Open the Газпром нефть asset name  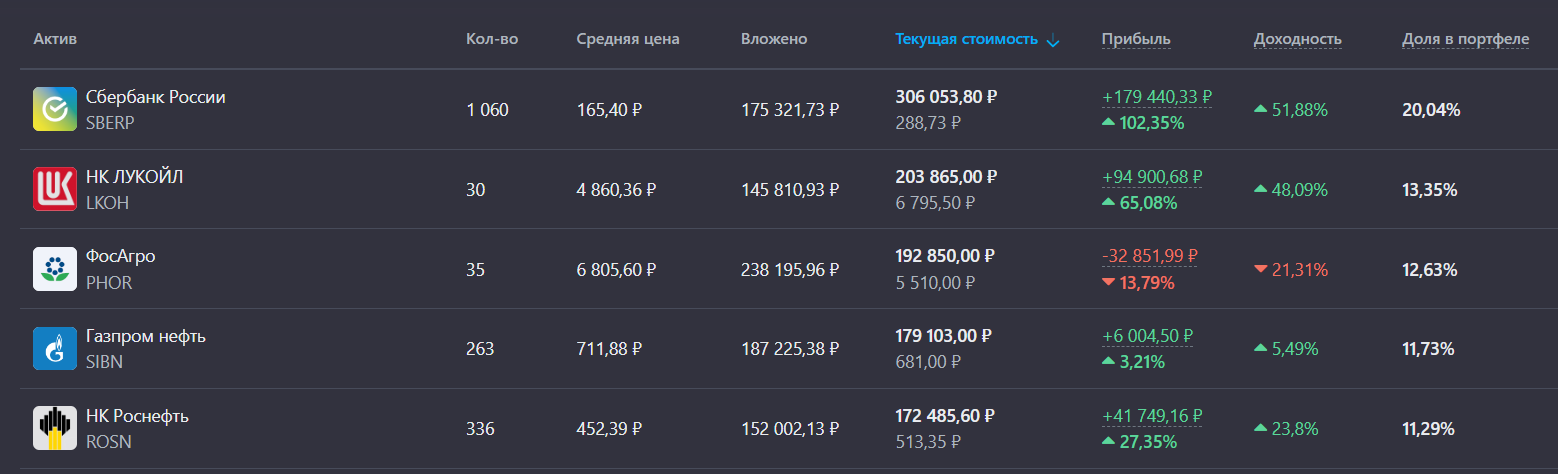(145, 336)
